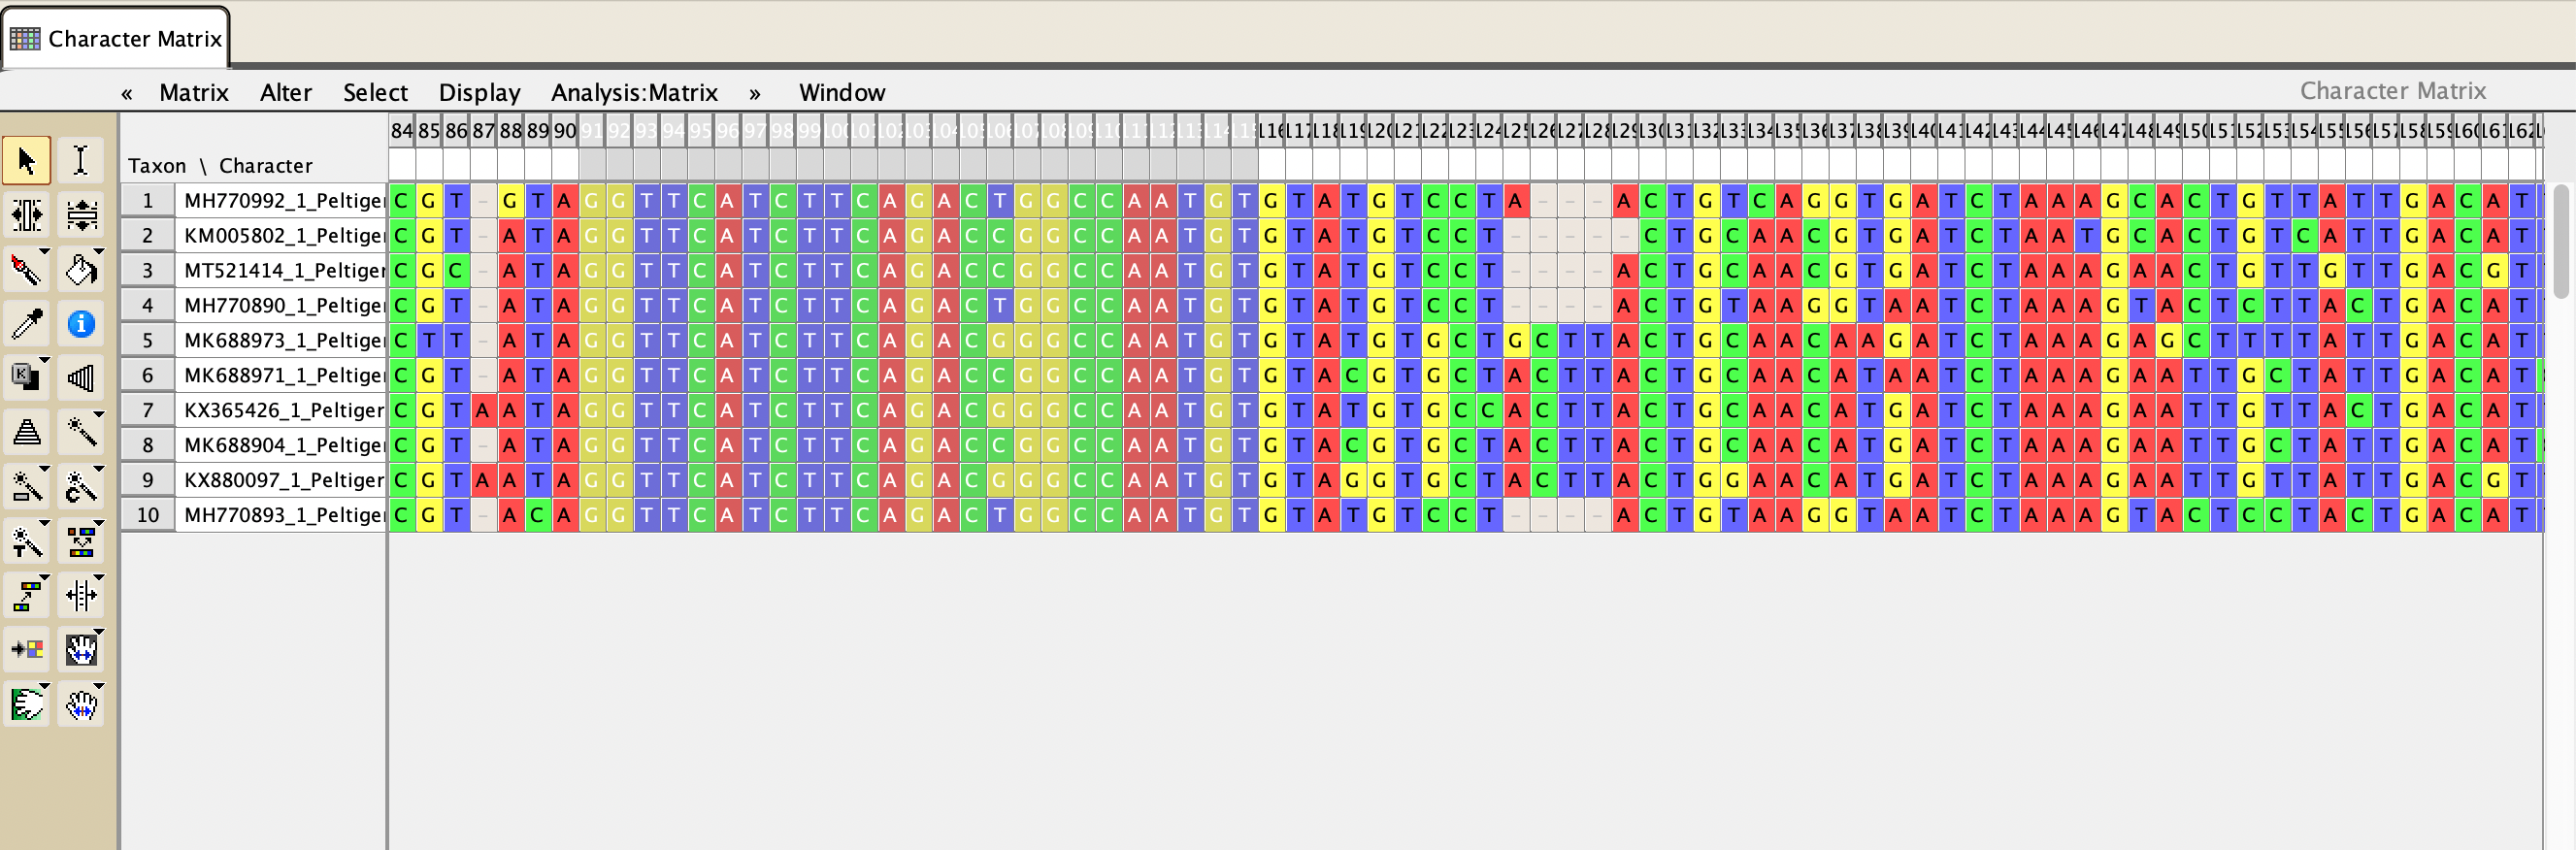Image resolution: width=2576 pixels, height=850 pixels.
Task: Select taxon row KX880097_1_Peltiger
Action: (x=282, y=480)
